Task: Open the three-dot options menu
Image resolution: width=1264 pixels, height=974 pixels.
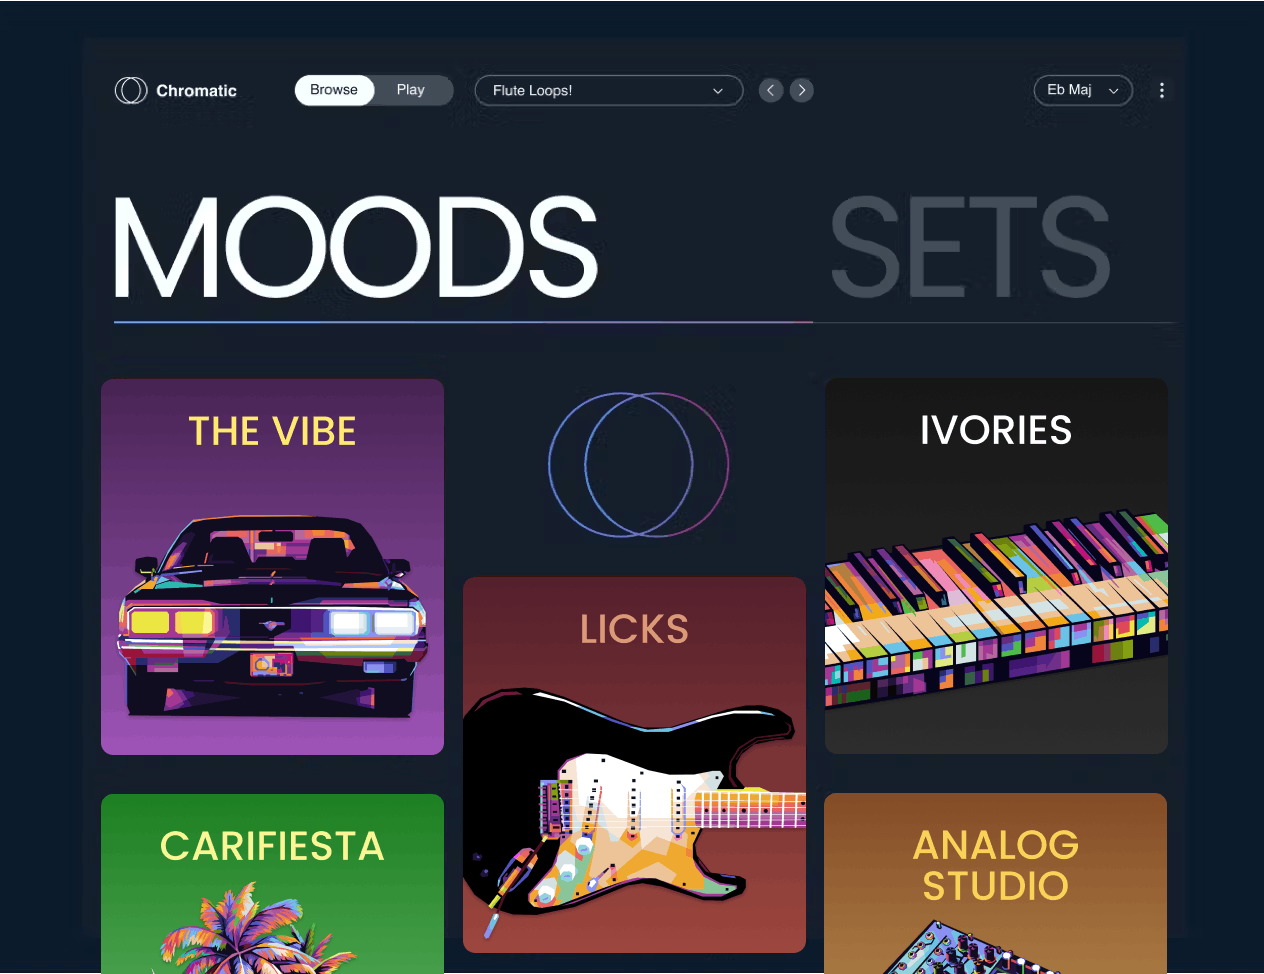Action: point(1161,90)
